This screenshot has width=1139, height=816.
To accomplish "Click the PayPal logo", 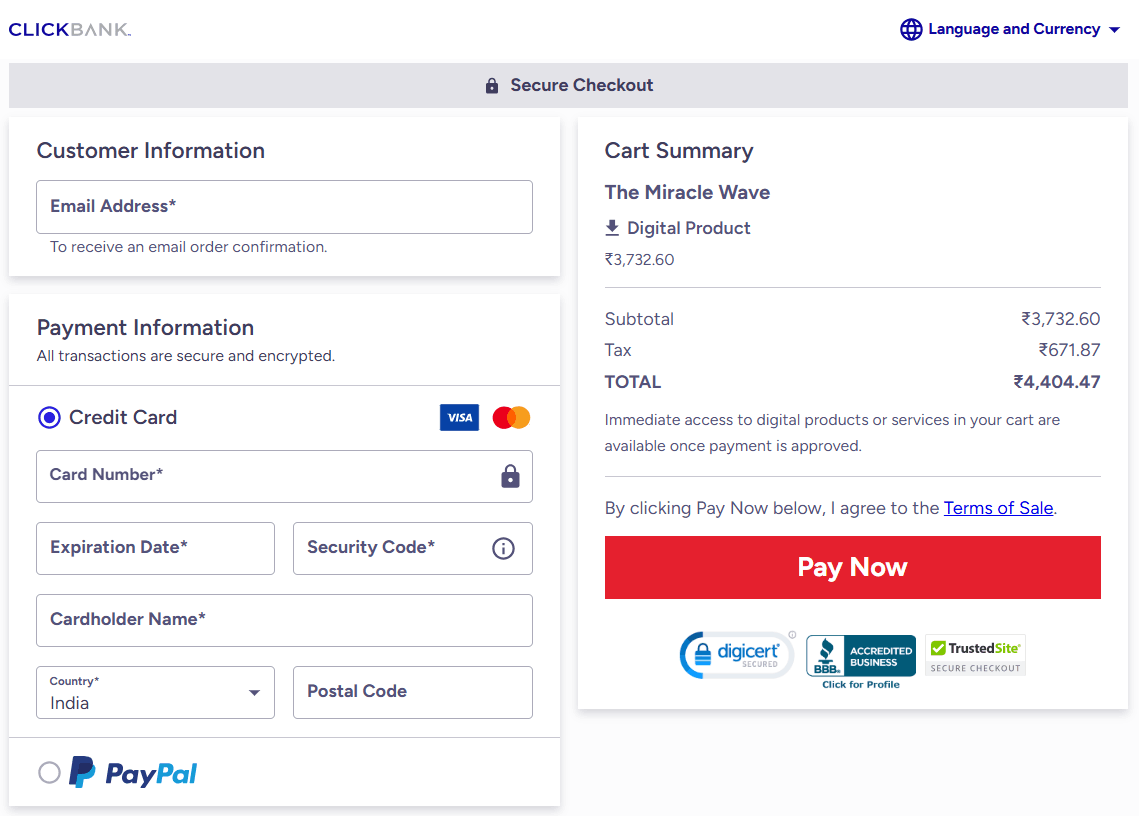I will 134,773.
